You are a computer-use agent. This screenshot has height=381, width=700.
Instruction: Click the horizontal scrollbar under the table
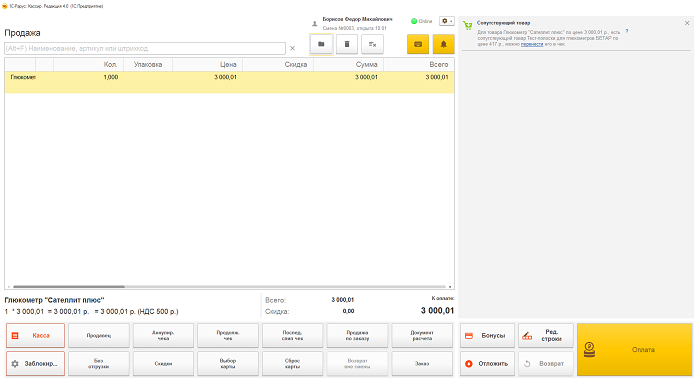coord(69,287)
